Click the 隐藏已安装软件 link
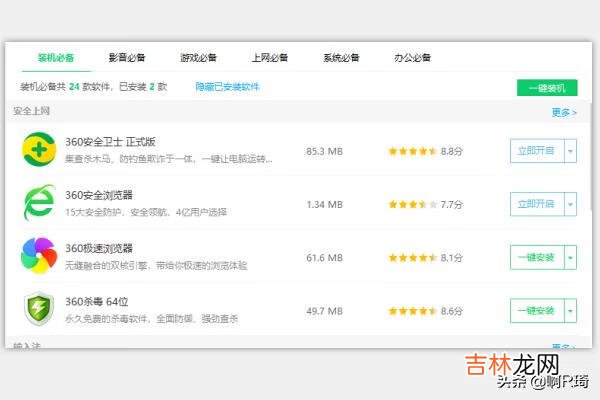Screen dimensions: 600x400 point(227,87)
